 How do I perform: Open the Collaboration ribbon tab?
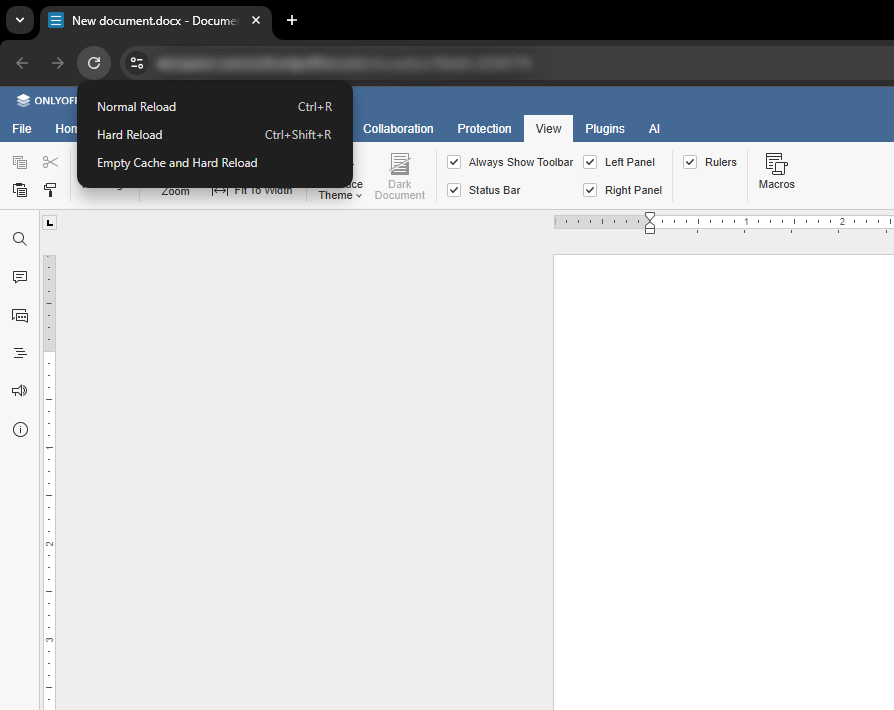coord(398,128)
